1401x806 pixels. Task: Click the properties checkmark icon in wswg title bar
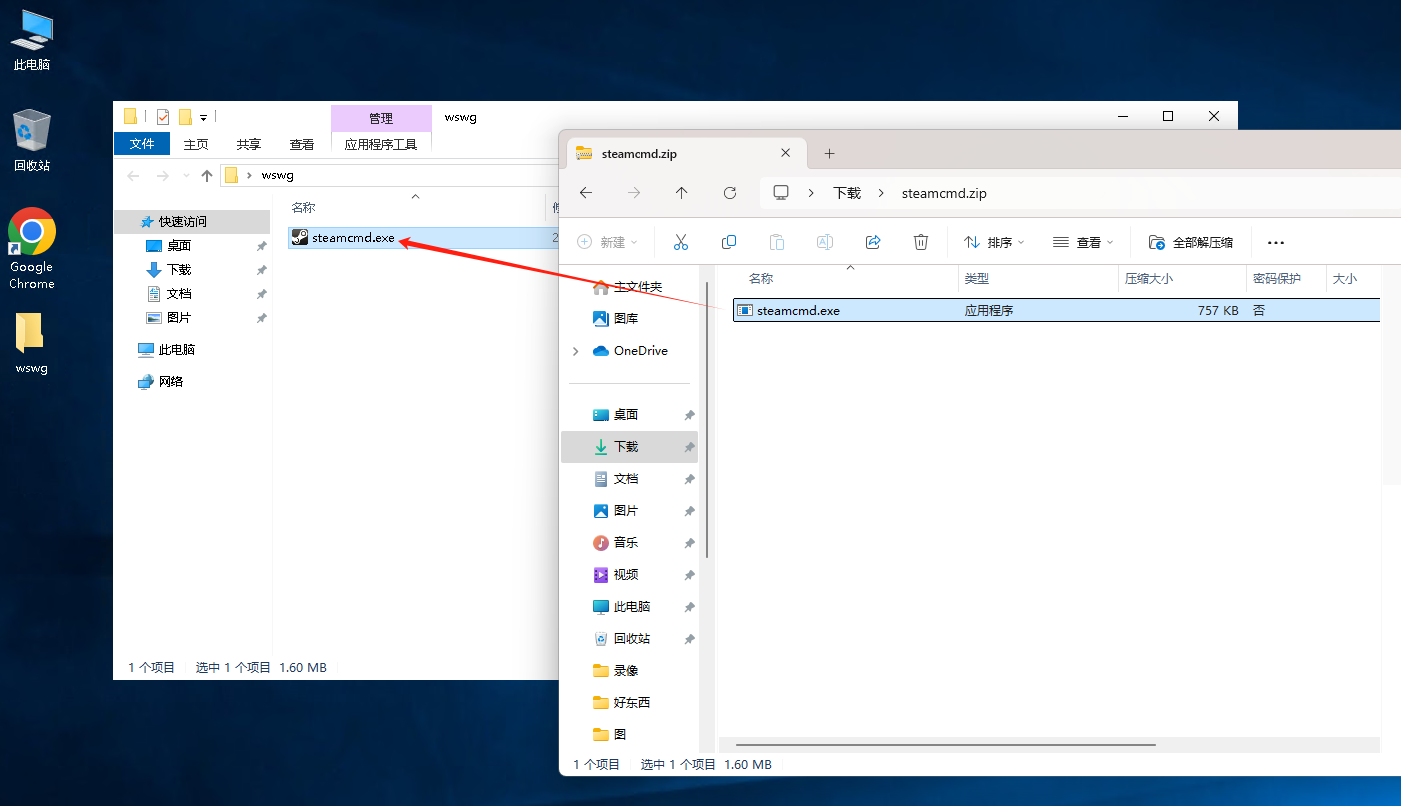163,117
